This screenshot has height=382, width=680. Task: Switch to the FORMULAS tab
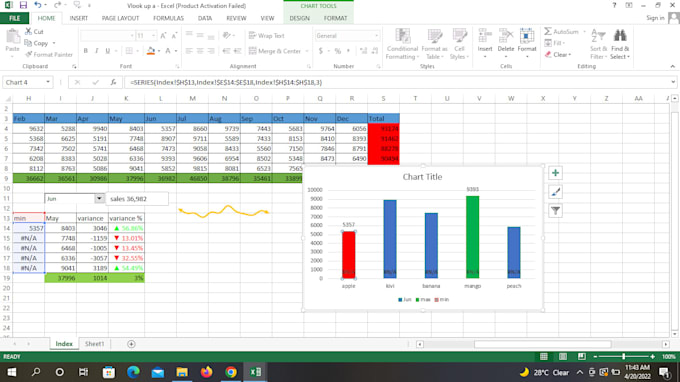[x=168, y=18]
